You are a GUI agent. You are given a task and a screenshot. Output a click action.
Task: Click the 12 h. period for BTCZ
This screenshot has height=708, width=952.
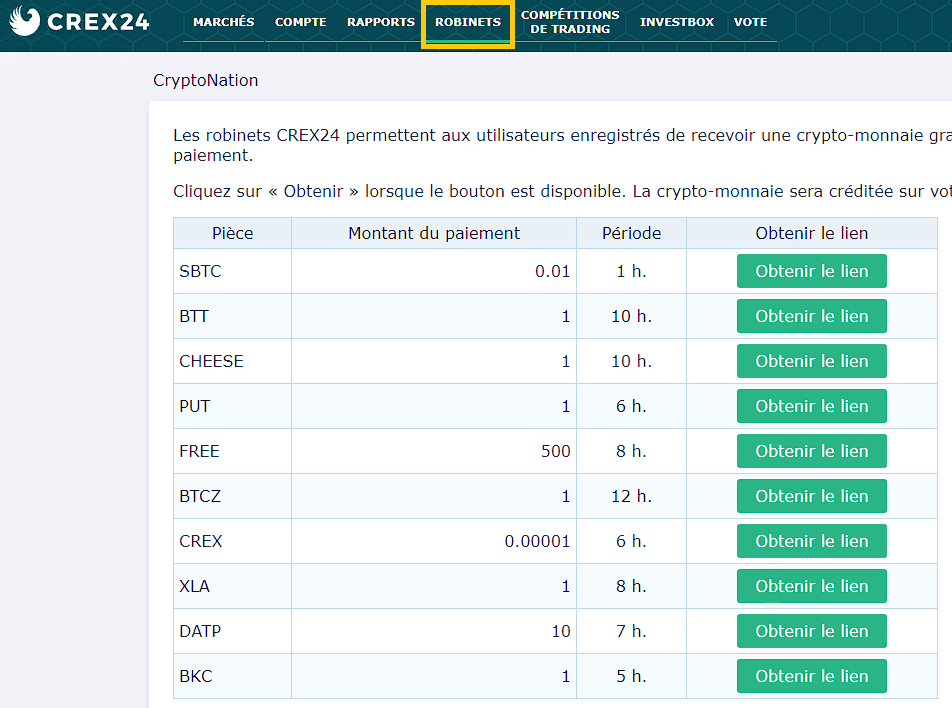point(631,495)
